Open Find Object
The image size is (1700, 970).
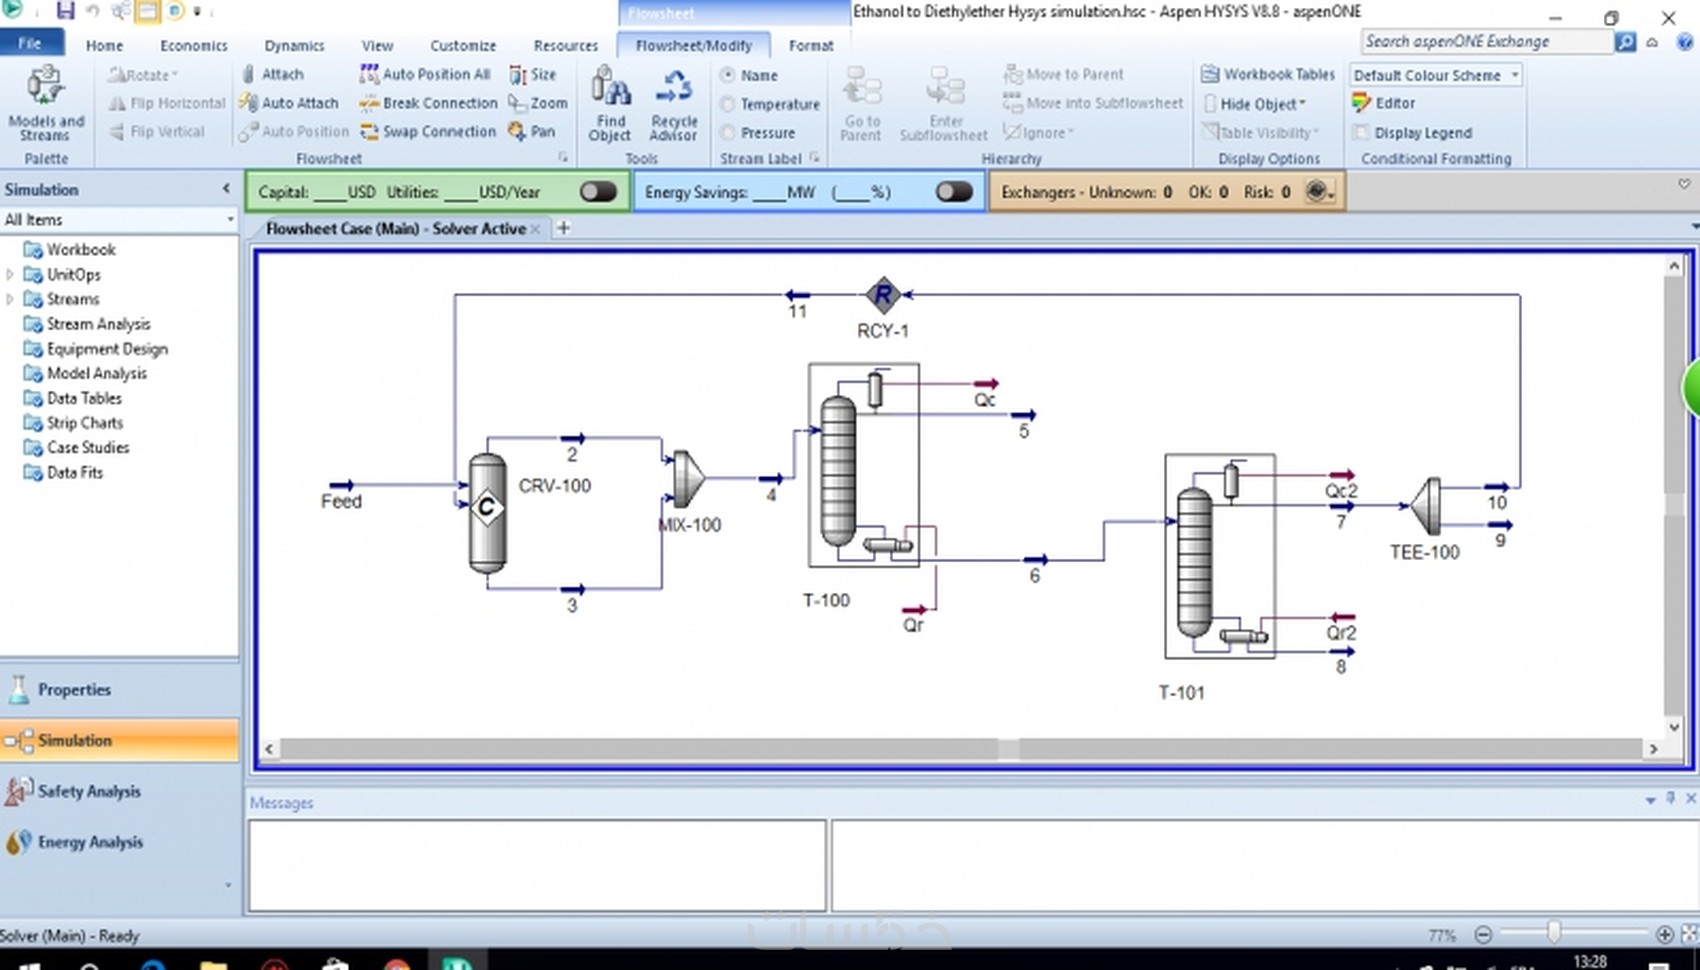point(610,104)
